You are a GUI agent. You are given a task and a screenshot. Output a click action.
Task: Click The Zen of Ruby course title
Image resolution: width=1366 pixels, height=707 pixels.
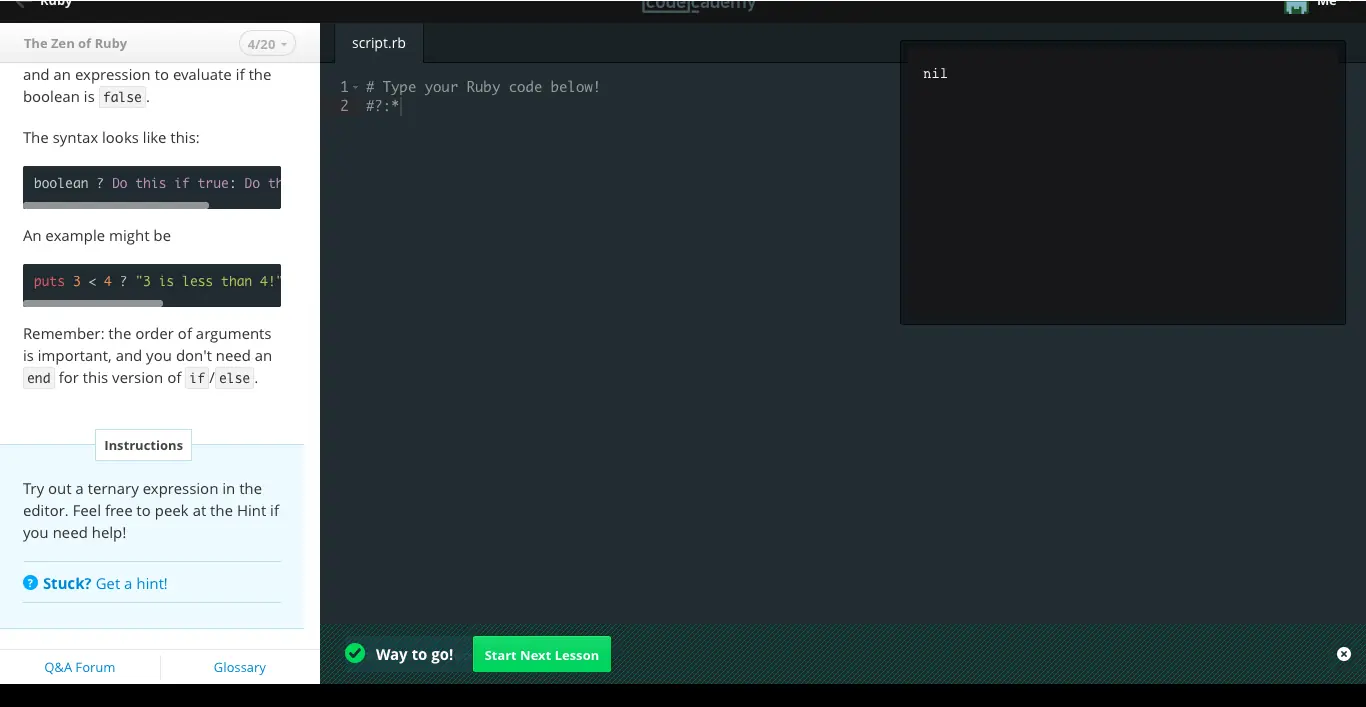75,44
